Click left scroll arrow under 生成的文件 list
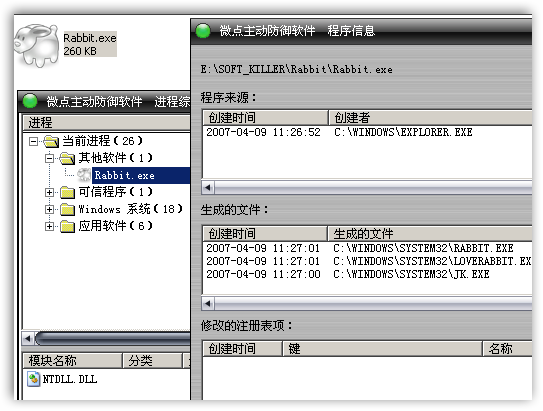 point(208,304)
